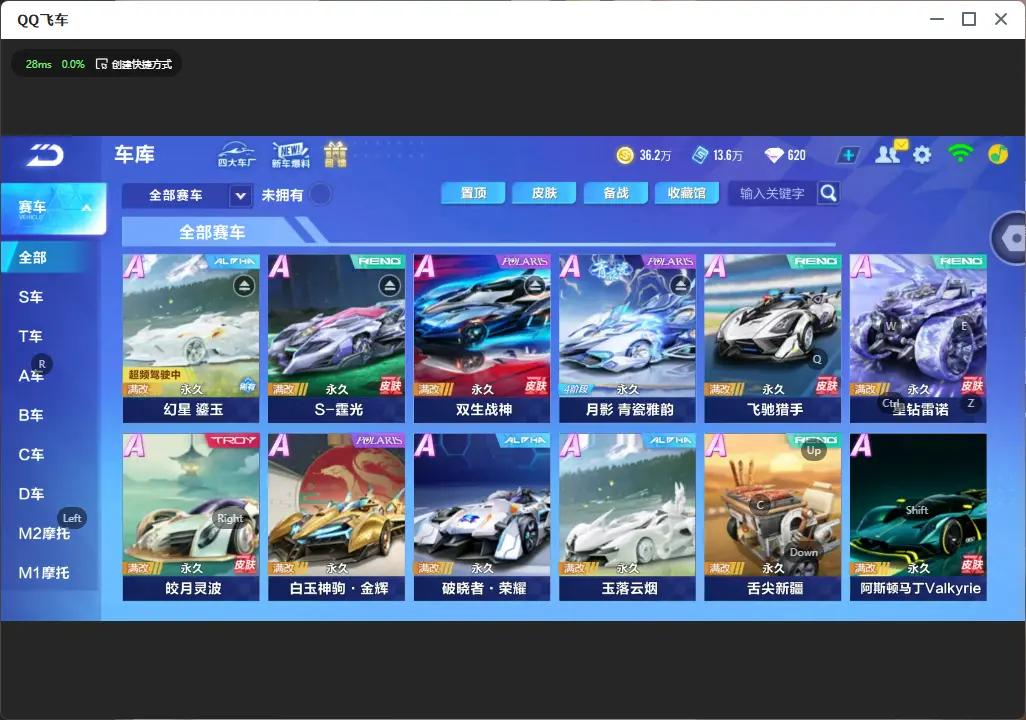
Task: Select the 舌尖新疆 car card
Action: pyautogui.click(x=773, y=517)
